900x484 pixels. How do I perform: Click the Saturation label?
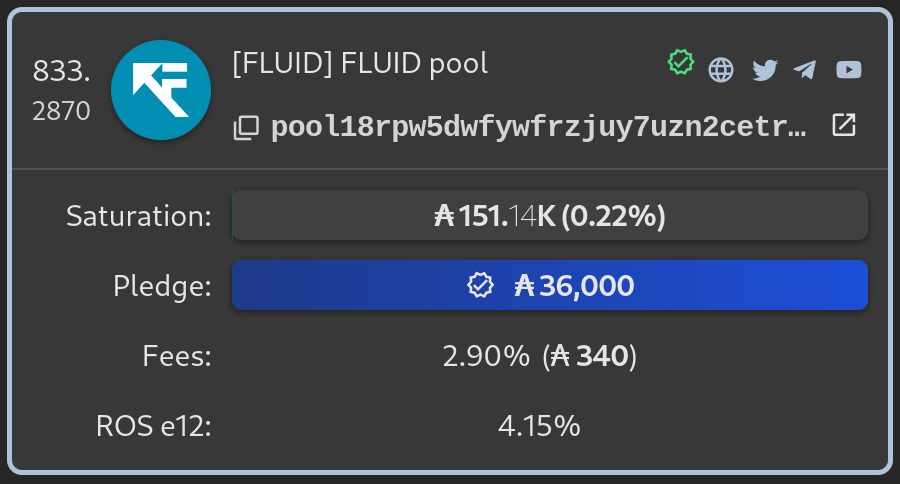(139, 216)
